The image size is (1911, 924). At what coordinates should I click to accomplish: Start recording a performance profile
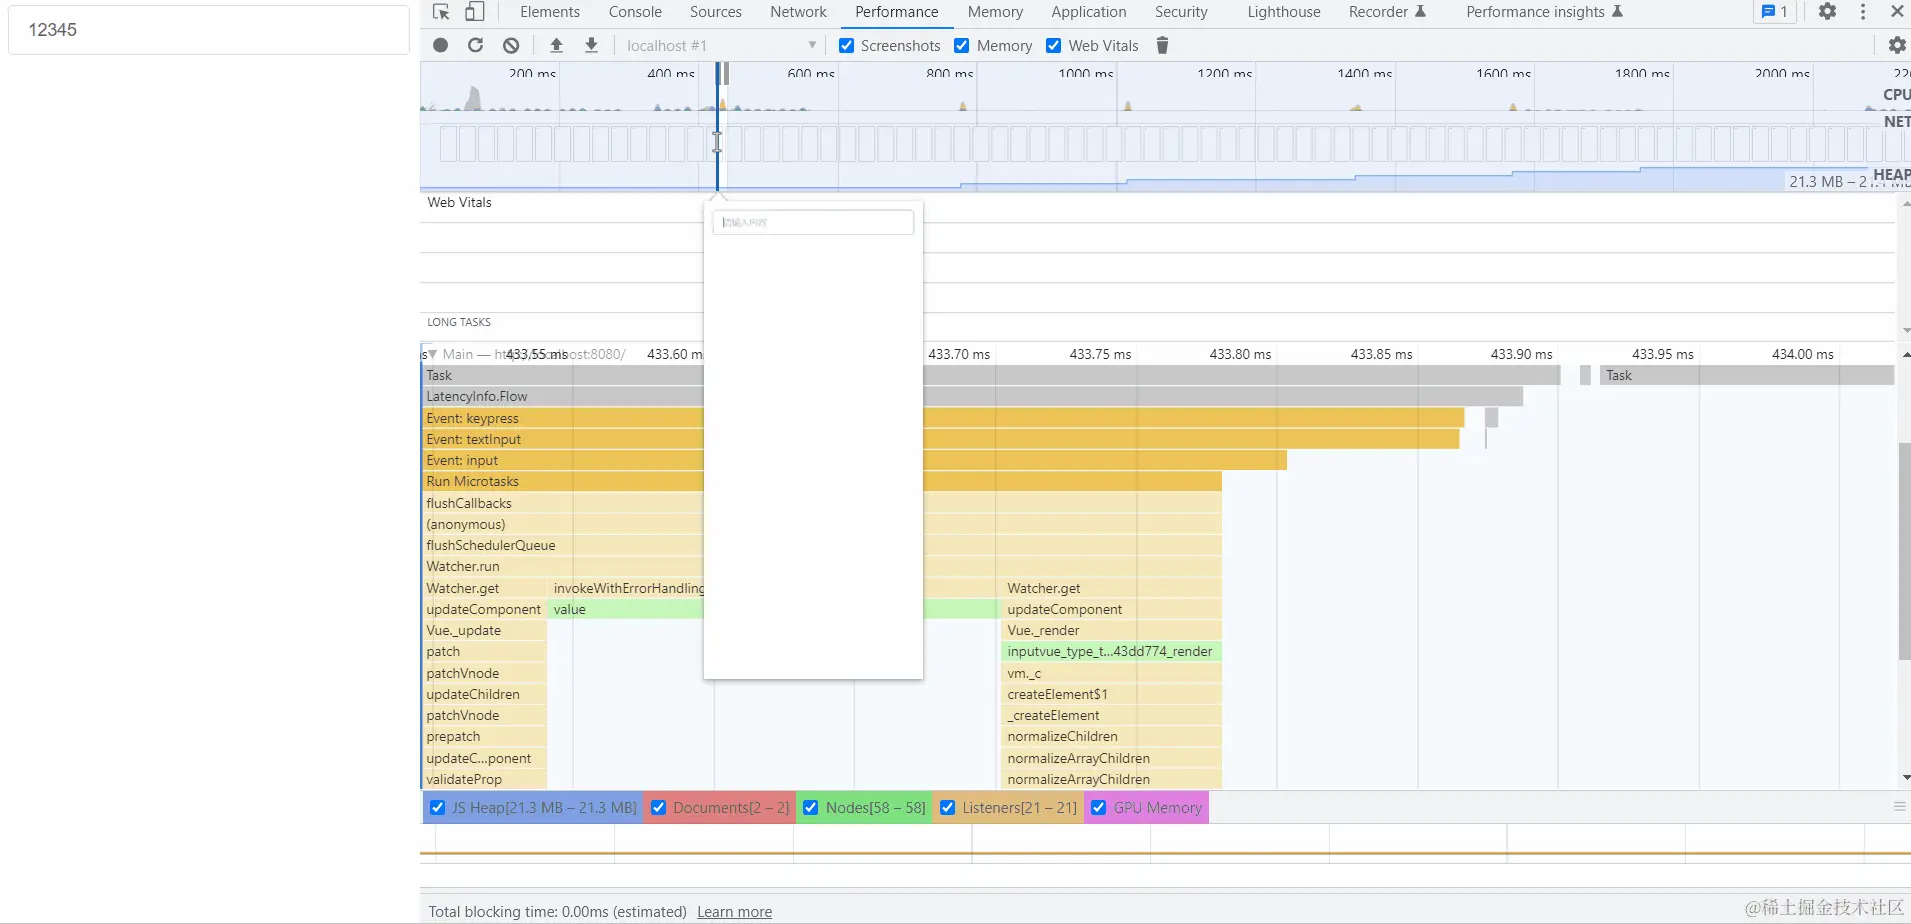(x=441, y=45)
